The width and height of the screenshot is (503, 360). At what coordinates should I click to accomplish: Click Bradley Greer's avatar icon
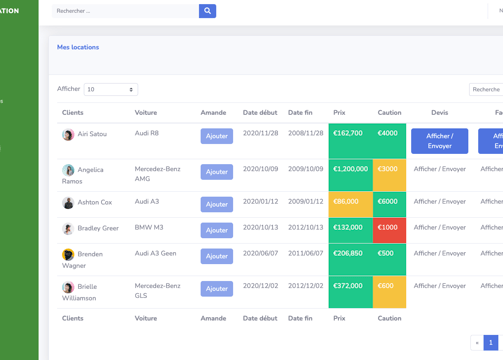tap(68, 229)
